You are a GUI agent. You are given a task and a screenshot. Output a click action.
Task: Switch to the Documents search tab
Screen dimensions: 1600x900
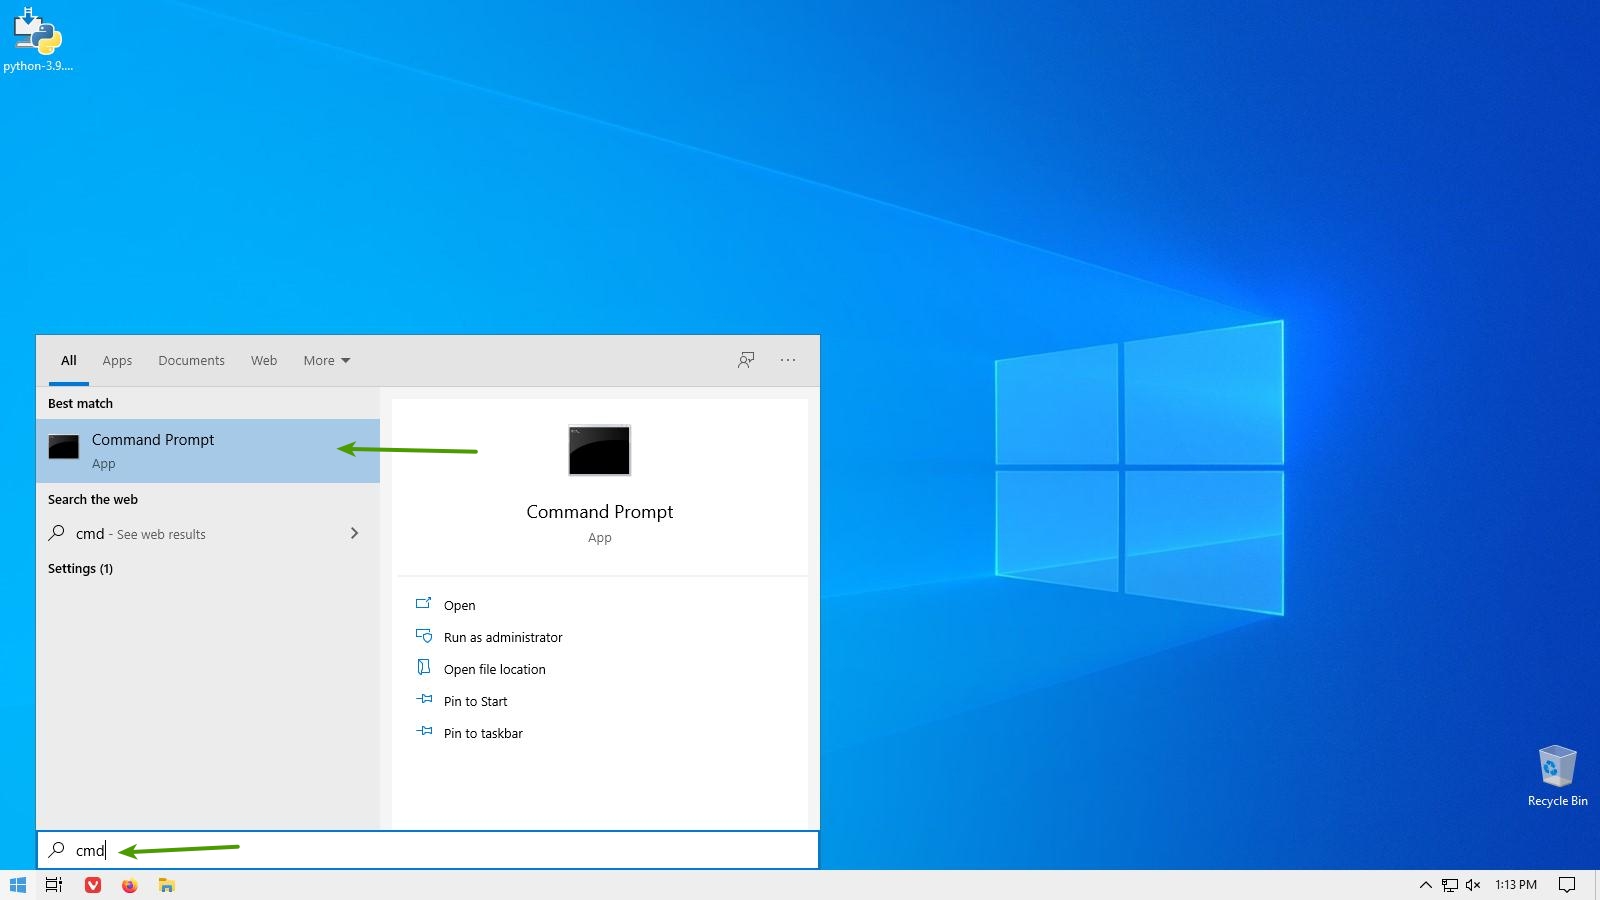191,361
